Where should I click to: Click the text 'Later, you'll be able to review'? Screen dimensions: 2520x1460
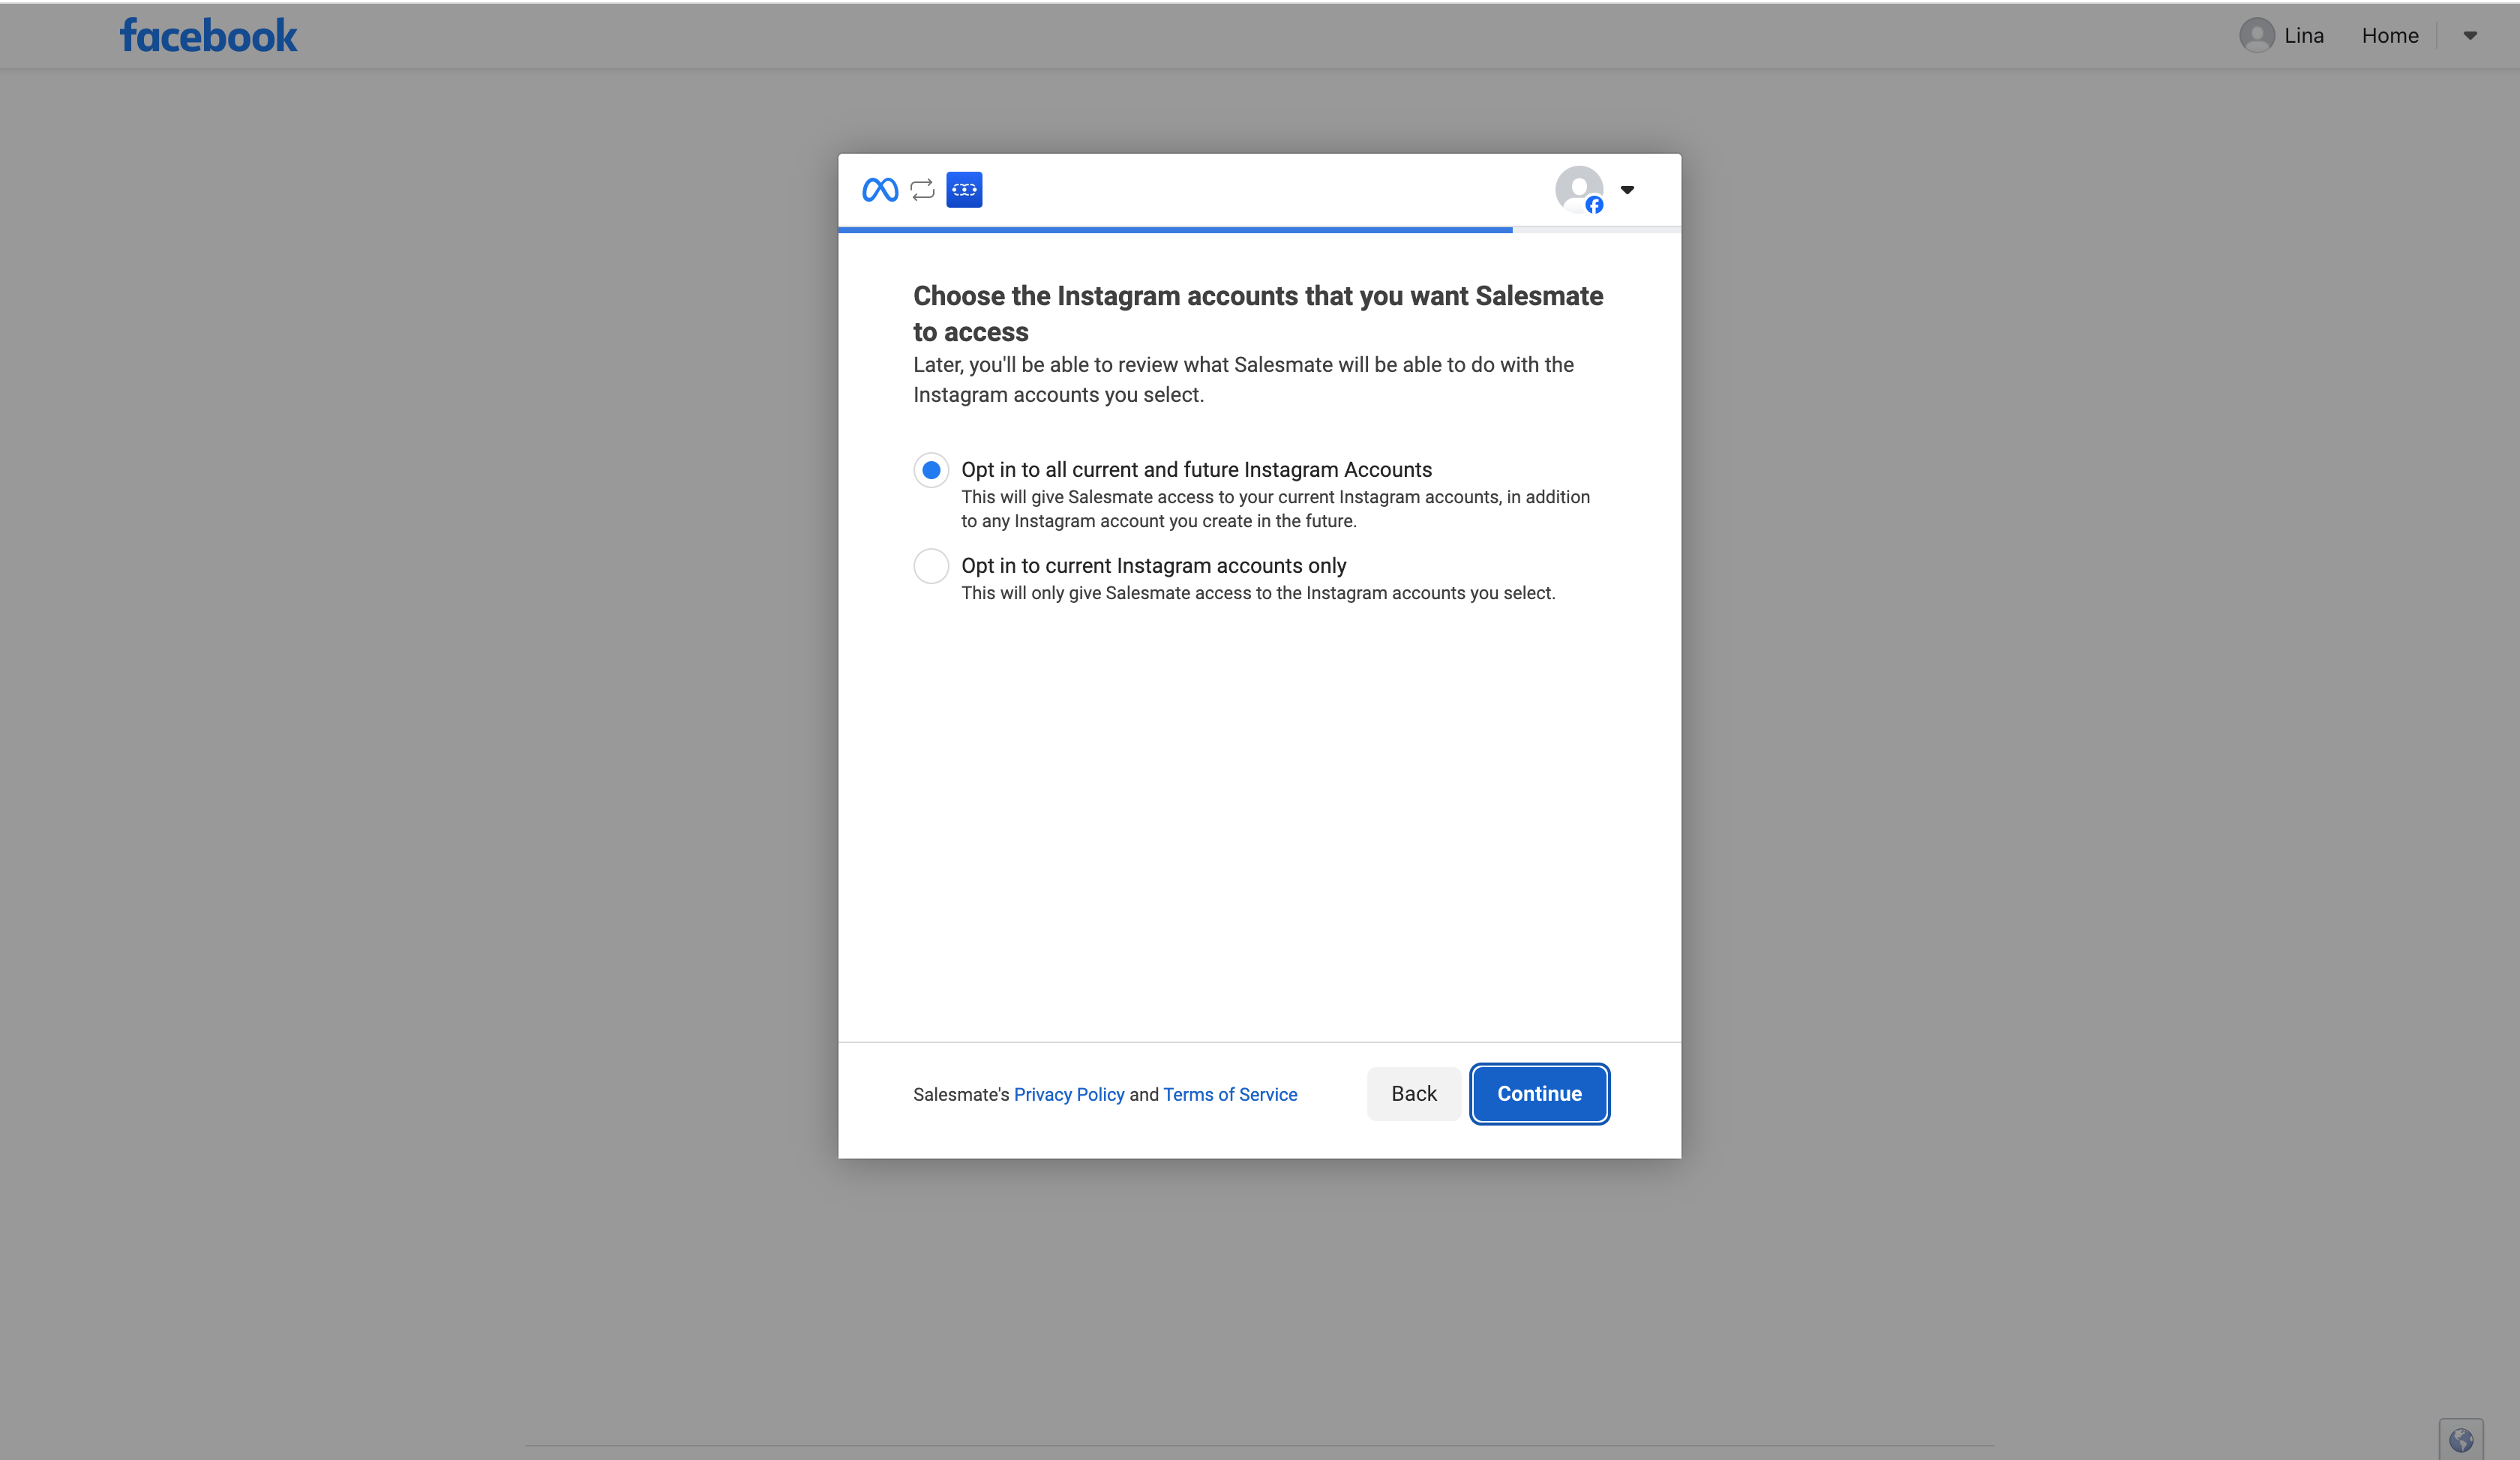coord(1243,380)
